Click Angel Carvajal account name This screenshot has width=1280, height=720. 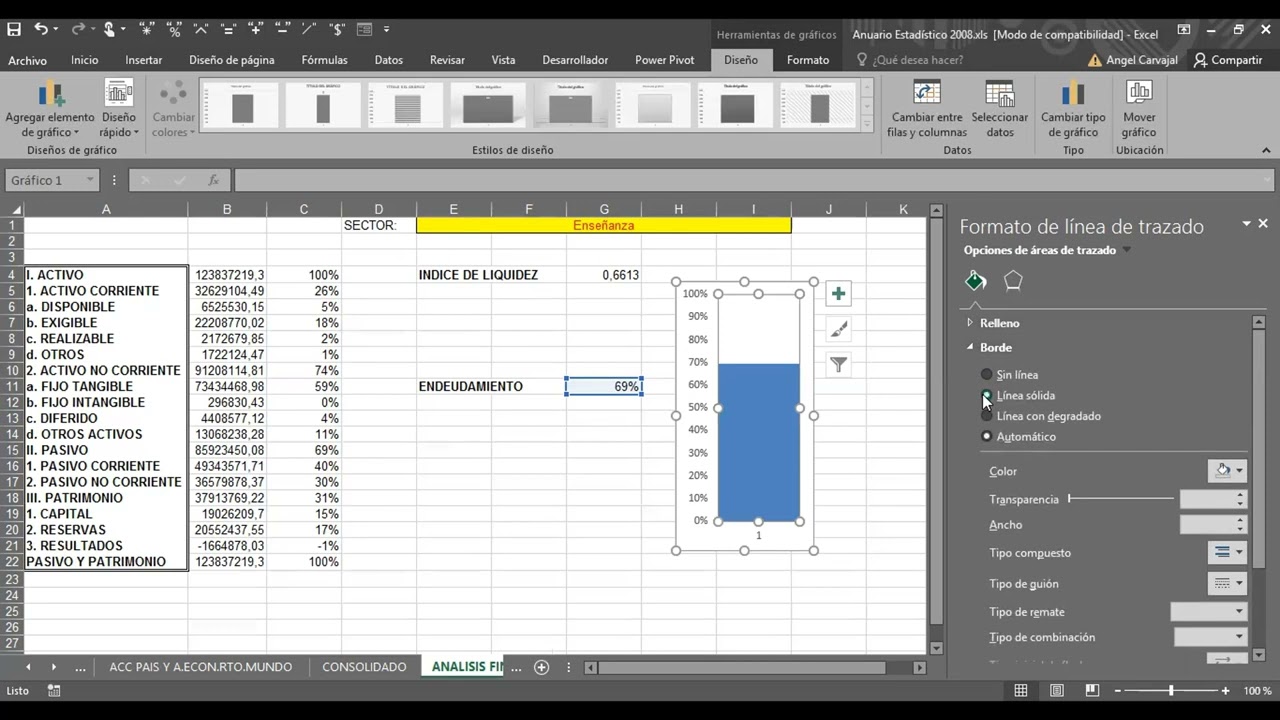(1141, 60)
